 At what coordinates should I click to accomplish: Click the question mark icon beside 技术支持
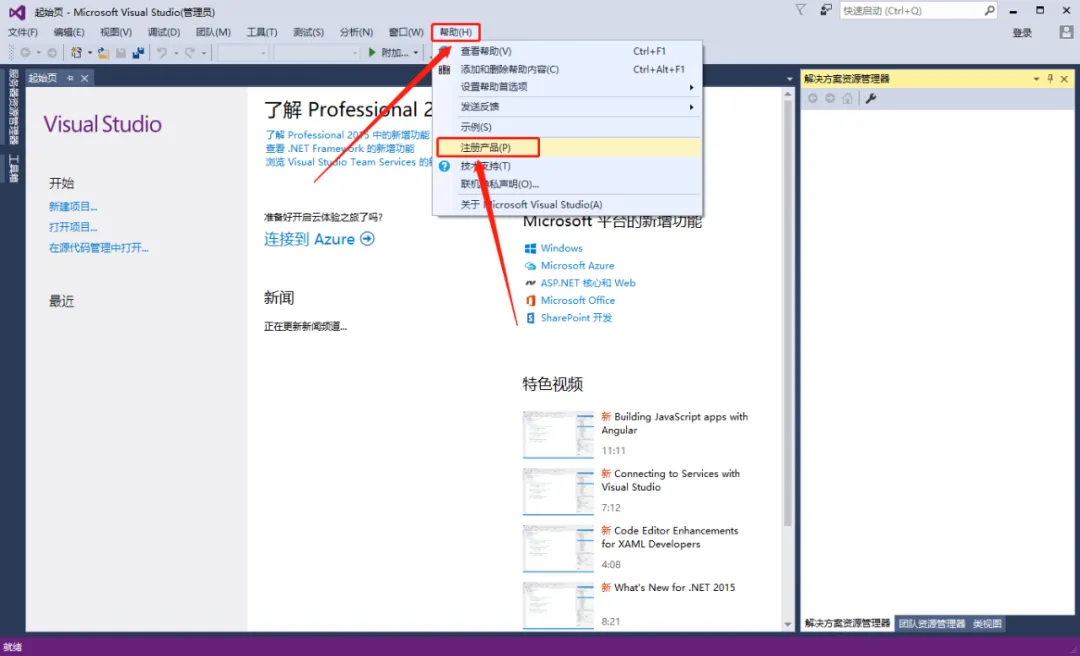click(x=444, y=166)
